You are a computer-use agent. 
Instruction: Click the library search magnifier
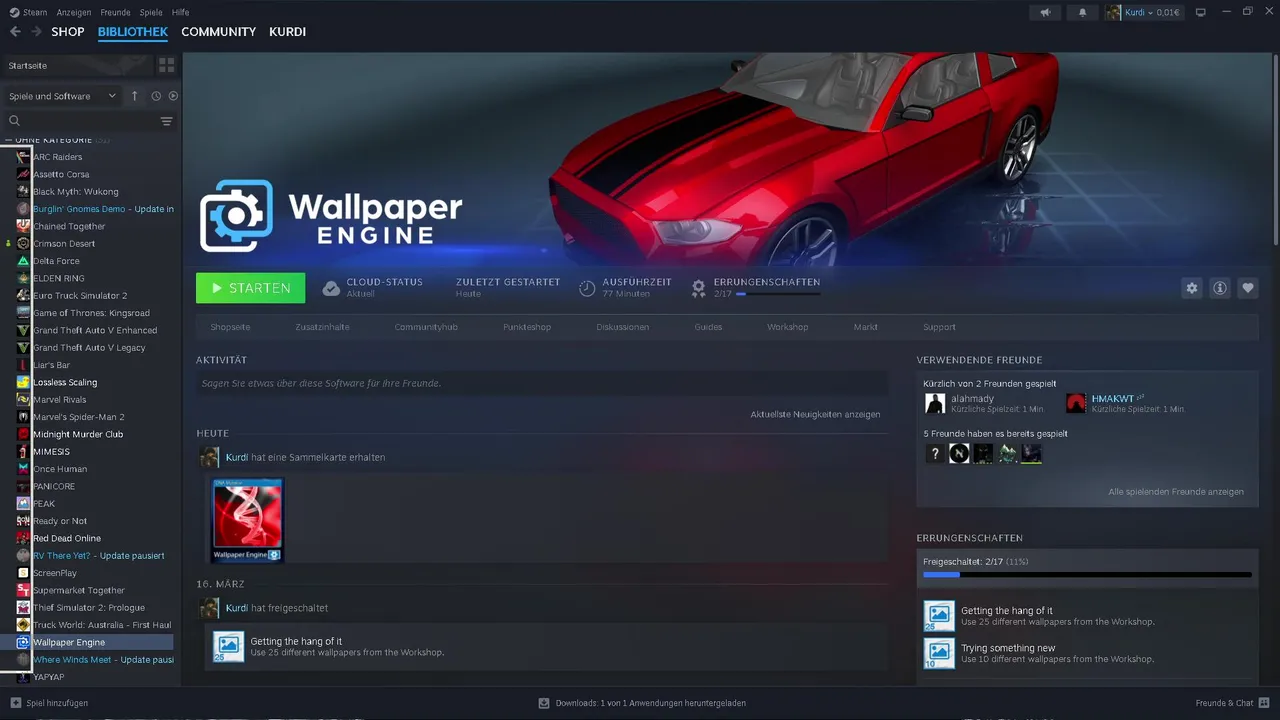coord(14,121)
